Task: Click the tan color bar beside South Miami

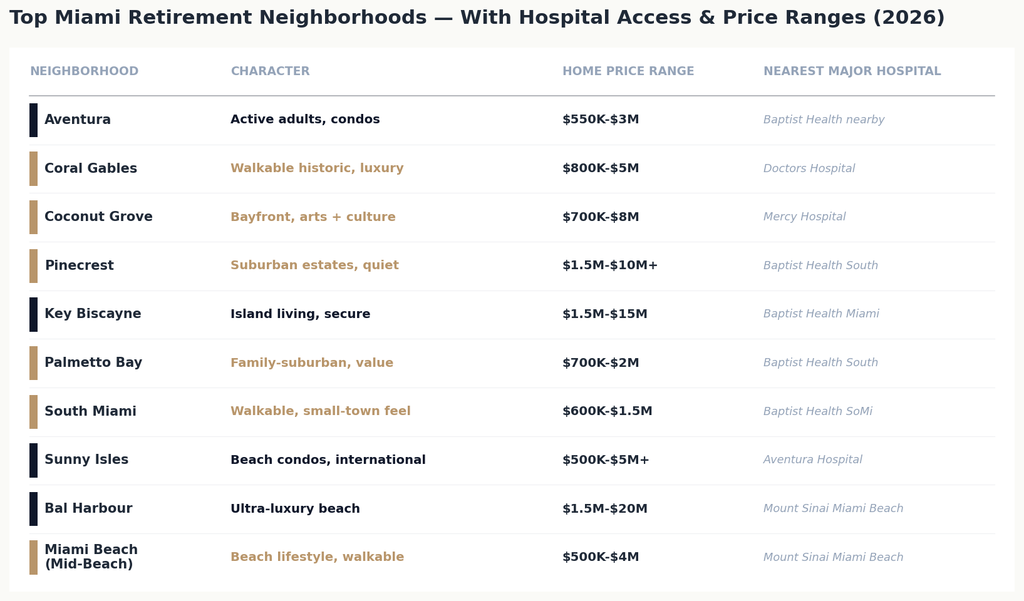Action: pos(33,412)
